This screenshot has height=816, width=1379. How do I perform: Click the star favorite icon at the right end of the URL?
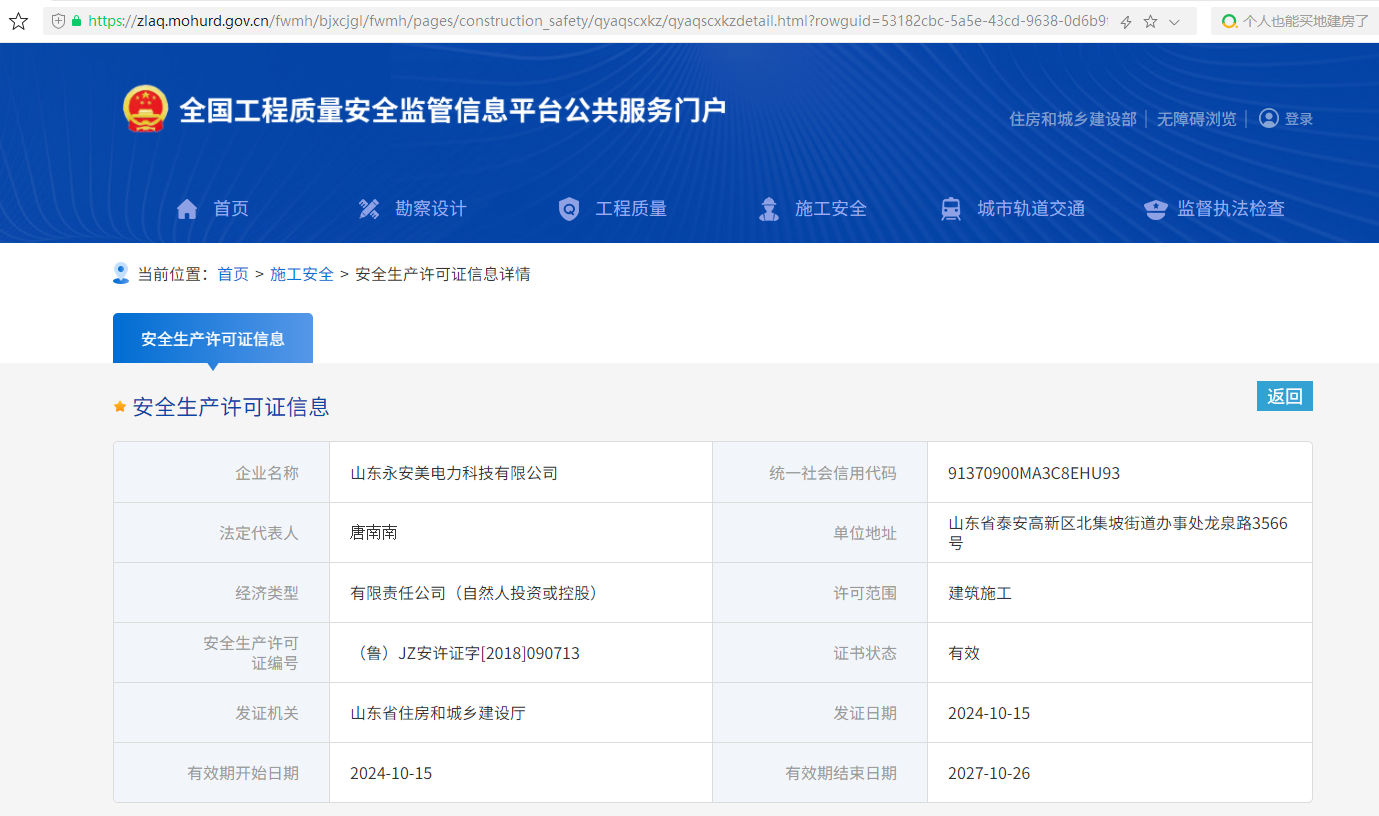[1151, 21]
